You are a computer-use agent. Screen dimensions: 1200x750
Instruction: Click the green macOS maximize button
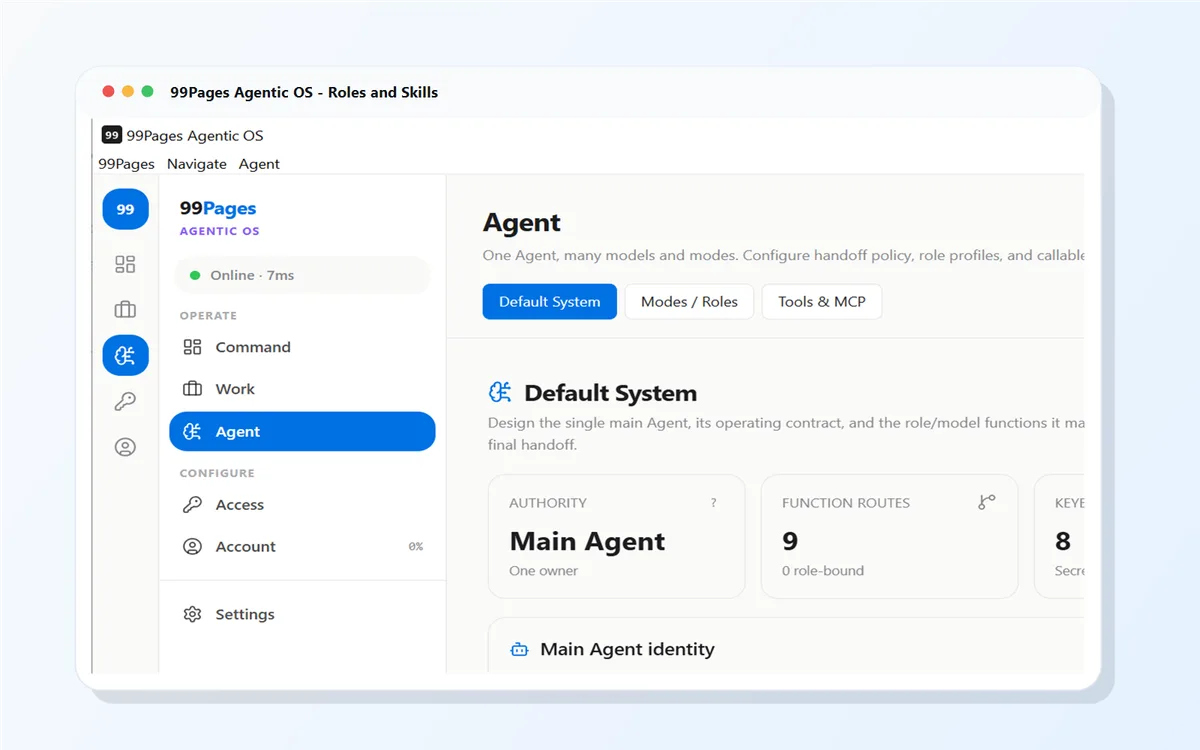click(147, 91)
